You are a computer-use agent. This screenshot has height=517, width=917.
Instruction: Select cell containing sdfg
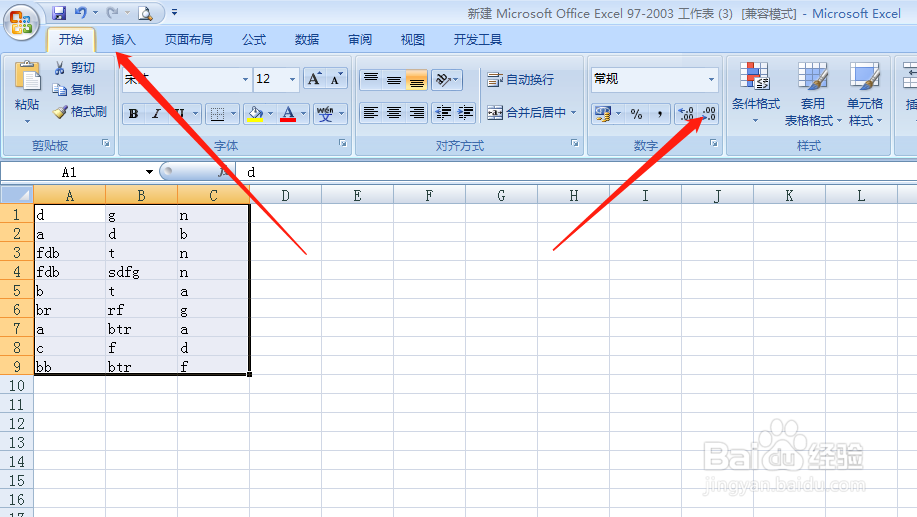coord(142,272)
